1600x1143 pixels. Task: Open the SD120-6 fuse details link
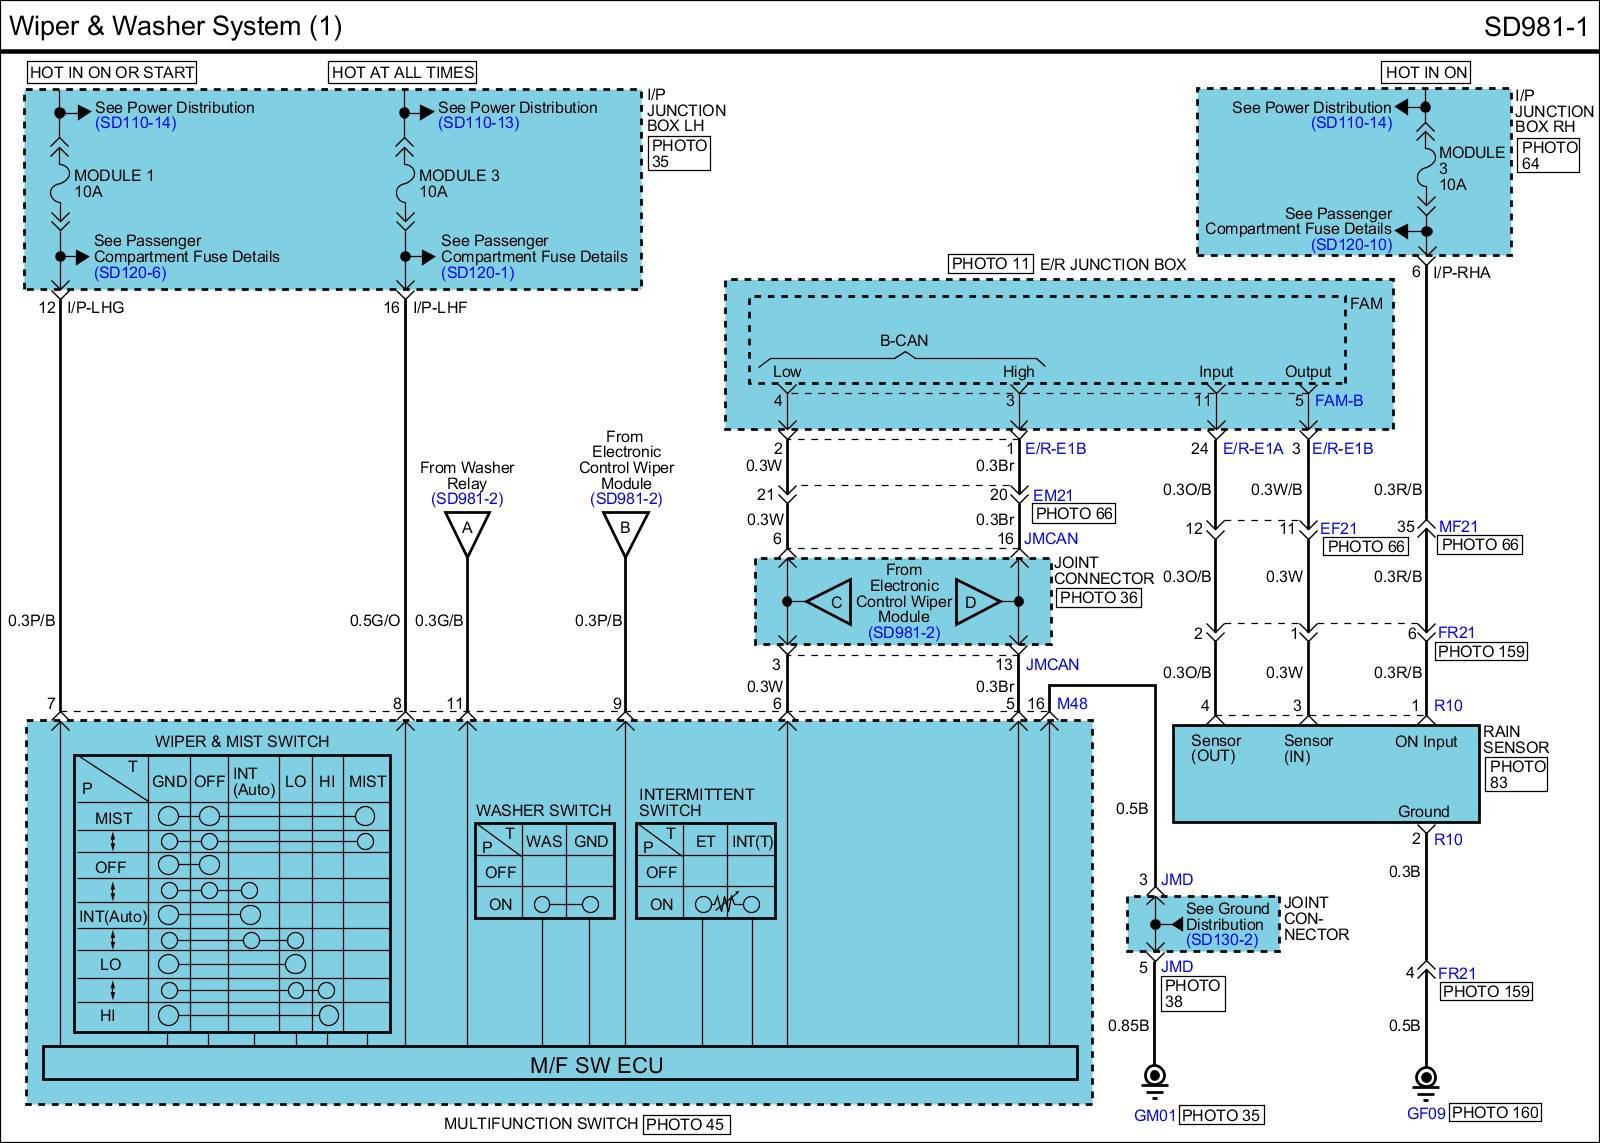(x=130, y=272)
